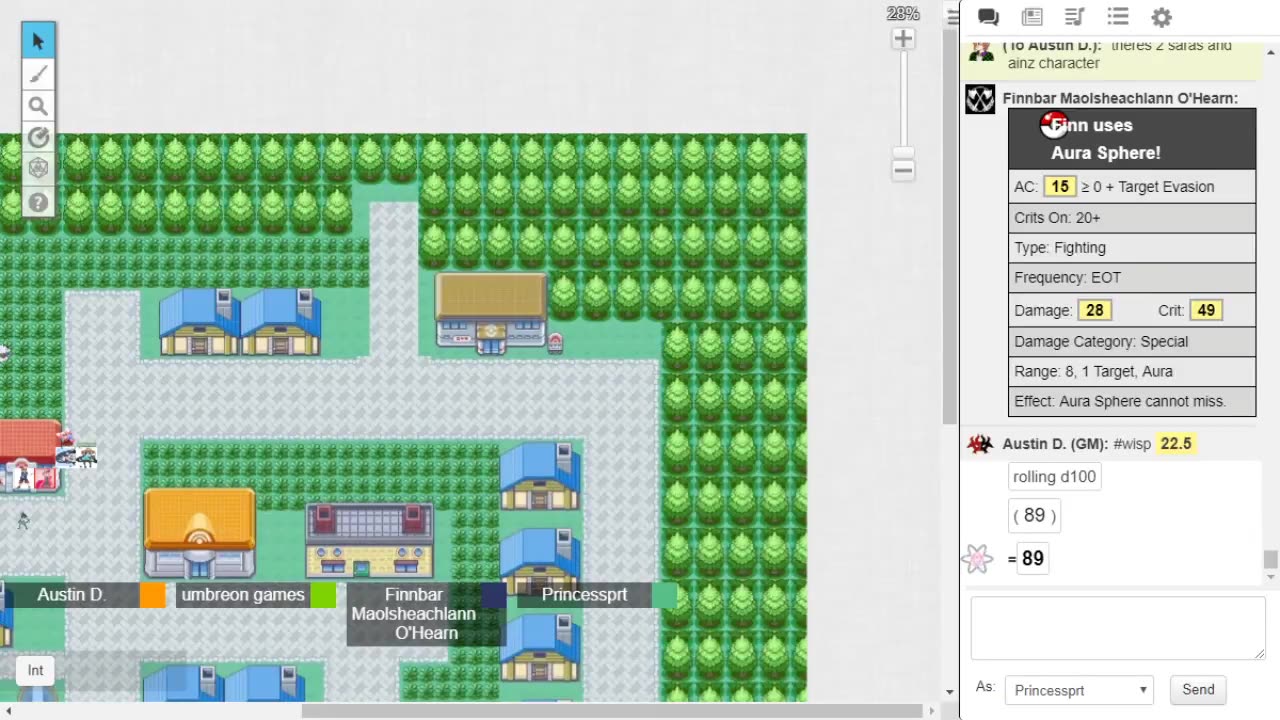Click the 'Frequency: EOT' row
The width and height of the screenshot is (1280, 720).
[1132, 278]
